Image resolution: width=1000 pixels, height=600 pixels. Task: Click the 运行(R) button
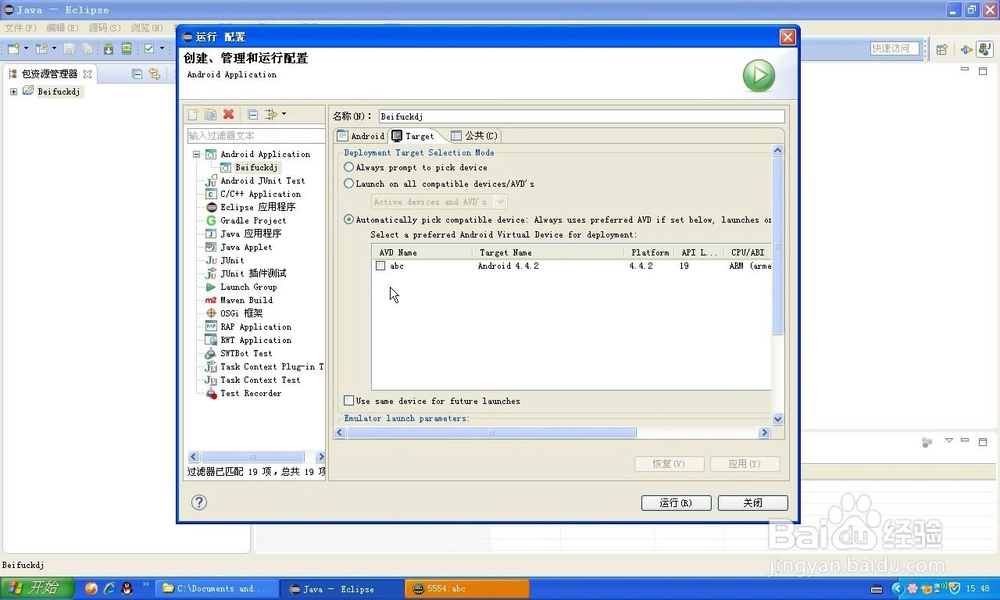[675, 502]
